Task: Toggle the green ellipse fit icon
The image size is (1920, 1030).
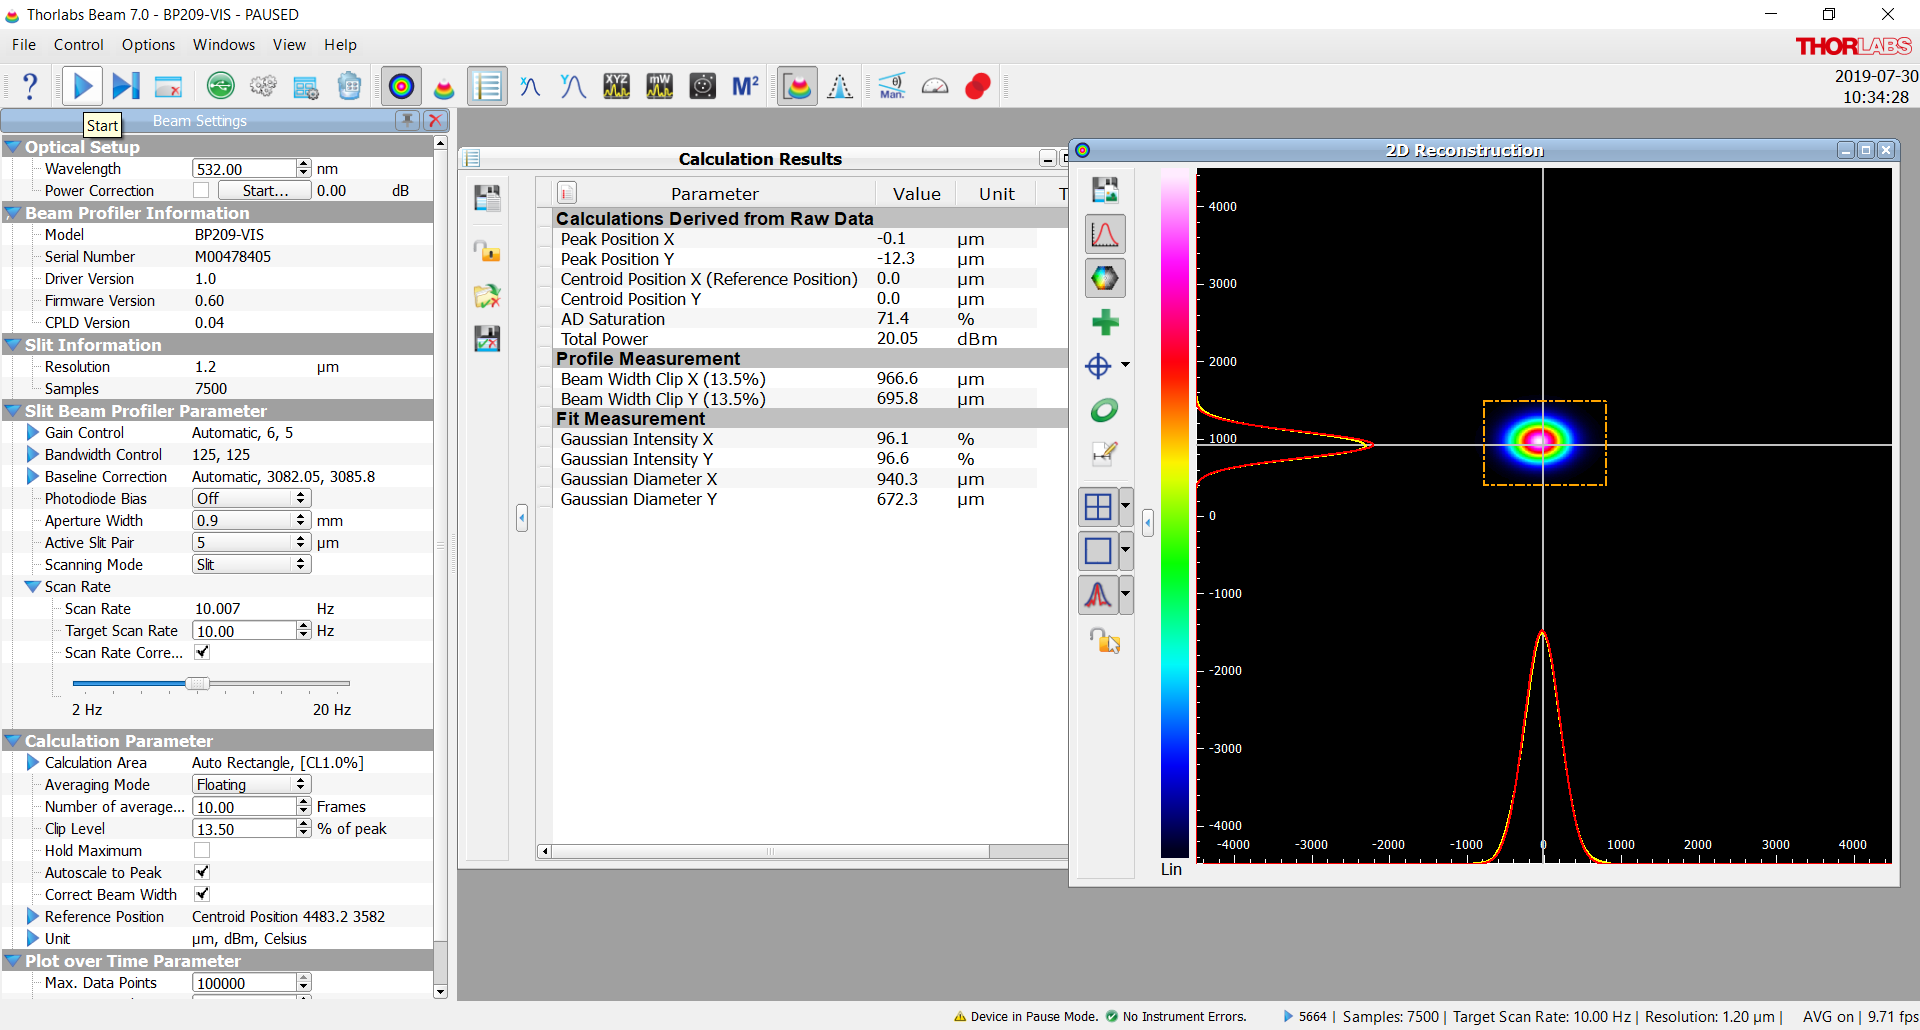Action: pyautogui.click(x=1105, y=410)
